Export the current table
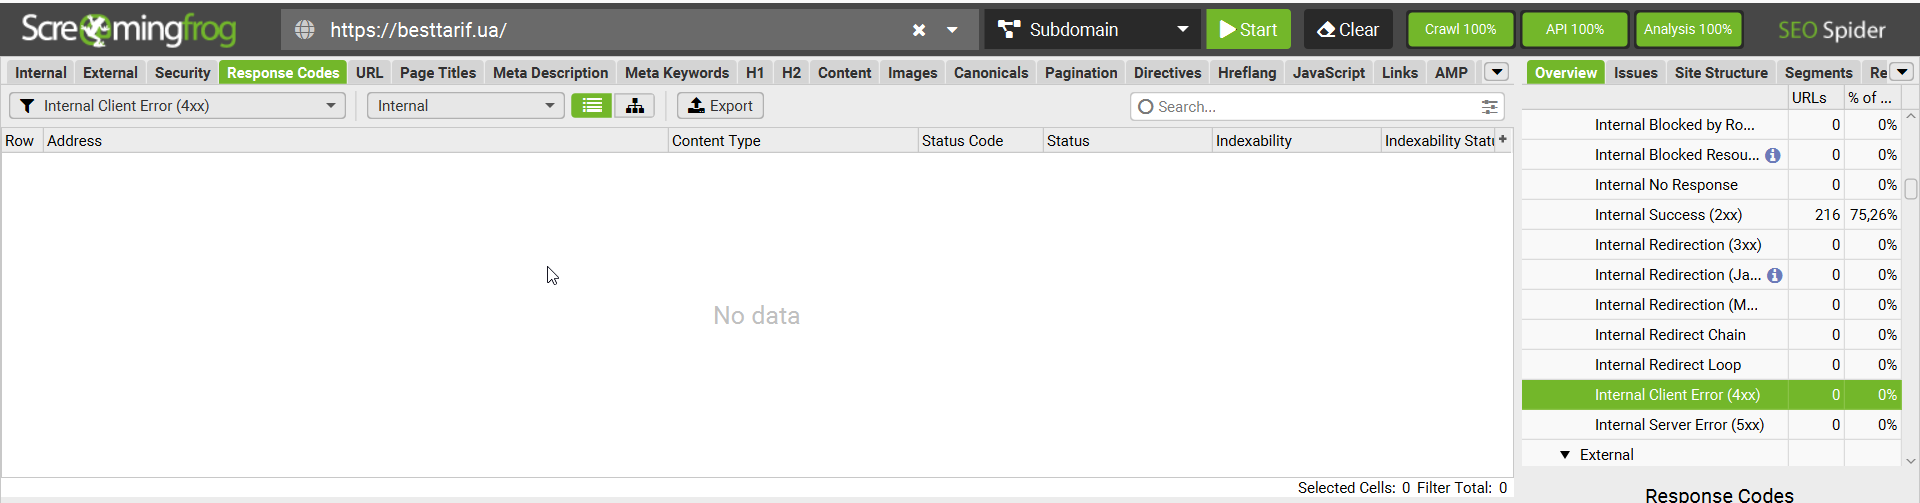 (x=721, y=106)
